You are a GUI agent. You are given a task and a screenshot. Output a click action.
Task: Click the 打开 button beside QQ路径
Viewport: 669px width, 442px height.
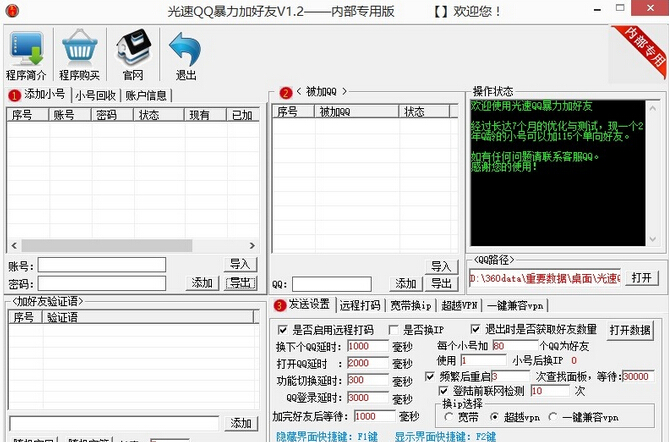(x=642, y=278)
